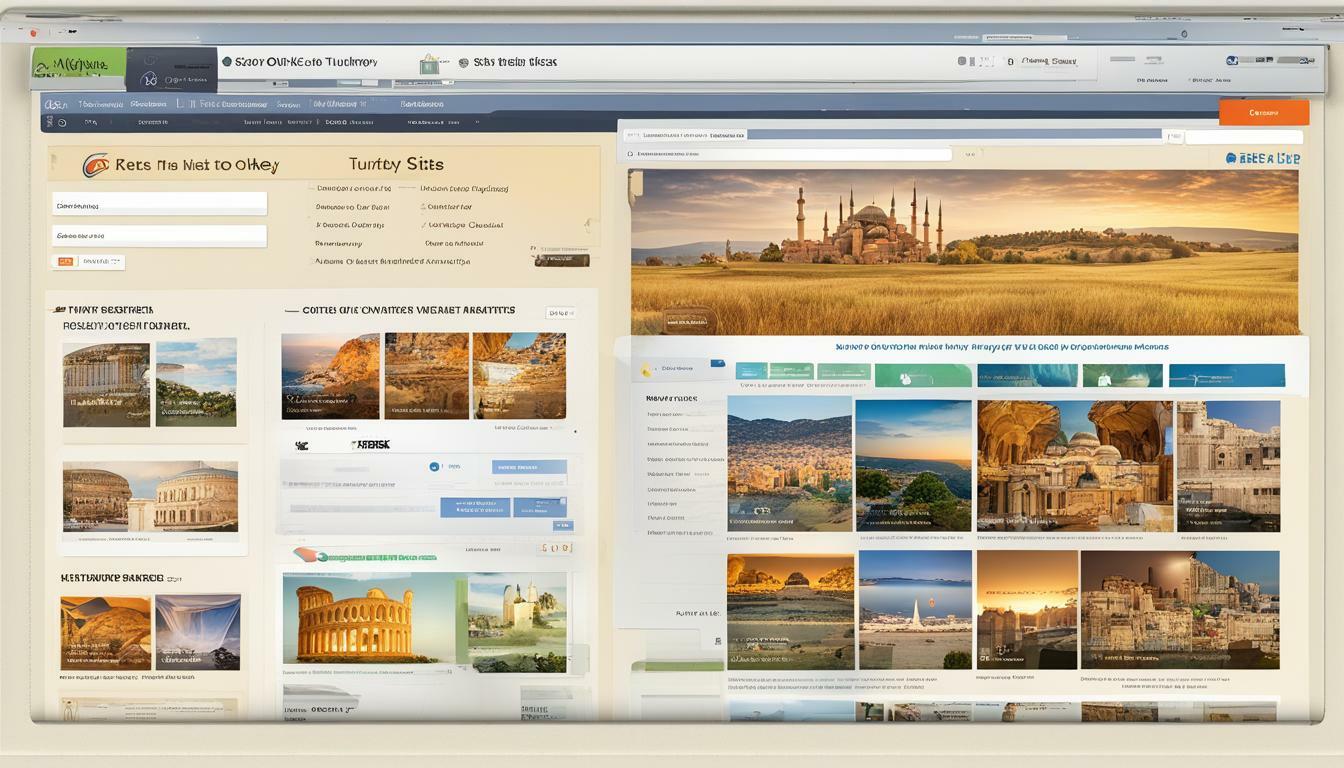Click the overlay badge on the mosque image
1344x768 pixels.
point(688,321)
